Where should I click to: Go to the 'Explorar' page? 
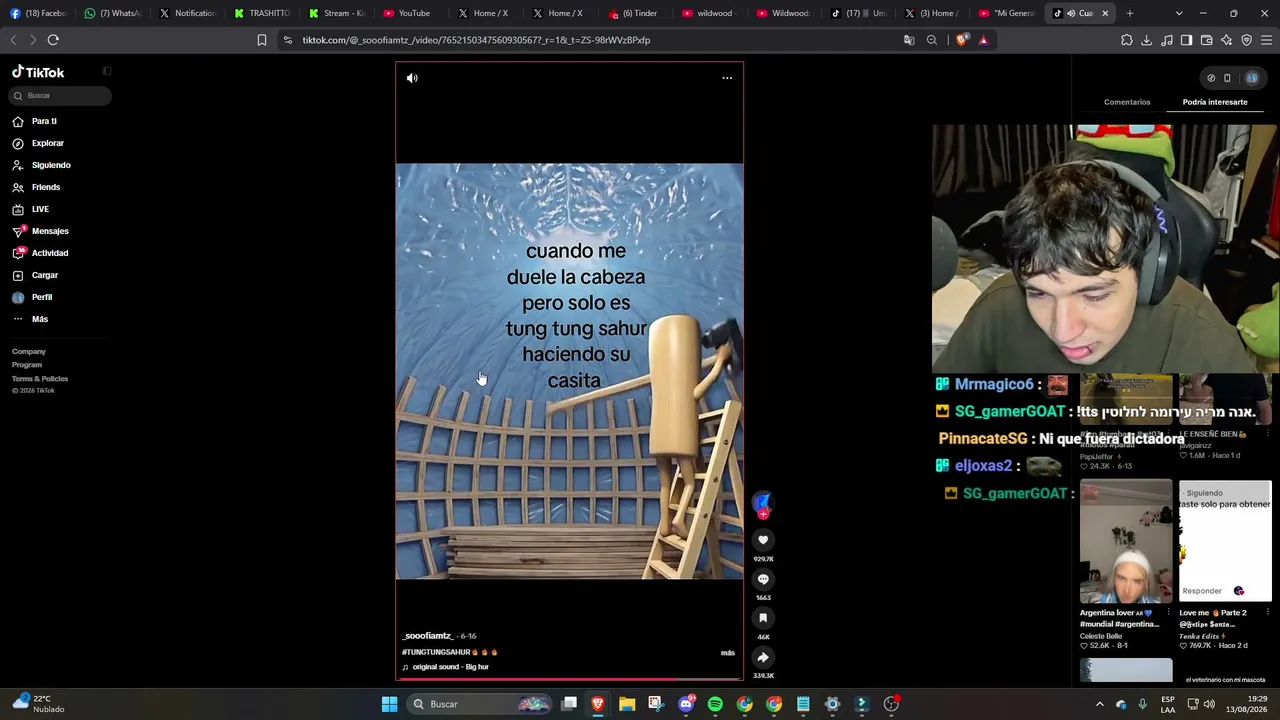pos(47,143)
